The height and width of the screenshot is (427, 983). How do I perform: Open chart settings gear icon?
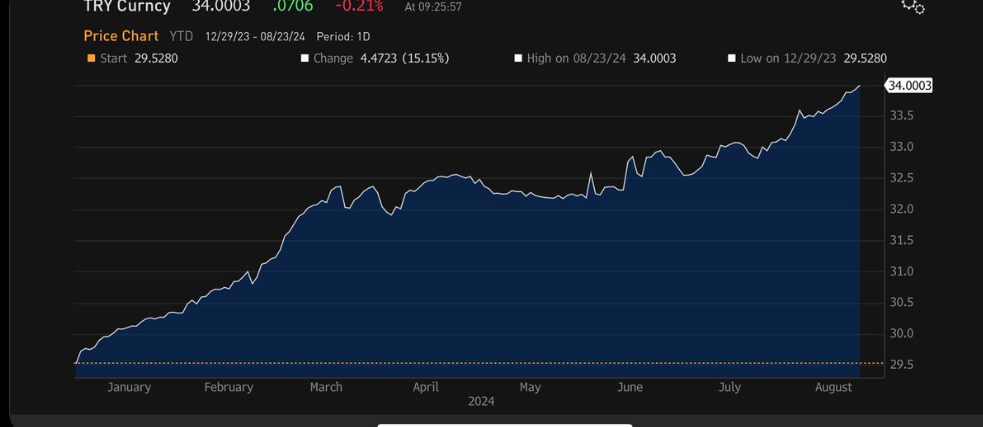[912, 7]
